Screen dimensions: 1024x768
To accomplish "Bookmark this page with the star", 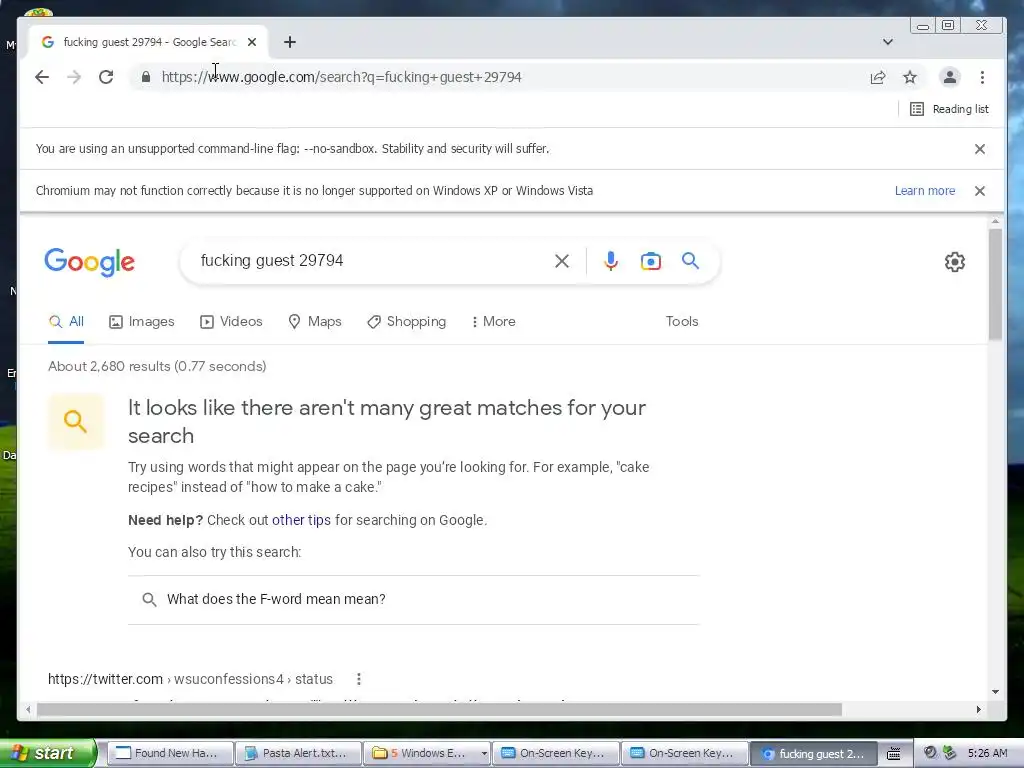I will coord(910,77).
